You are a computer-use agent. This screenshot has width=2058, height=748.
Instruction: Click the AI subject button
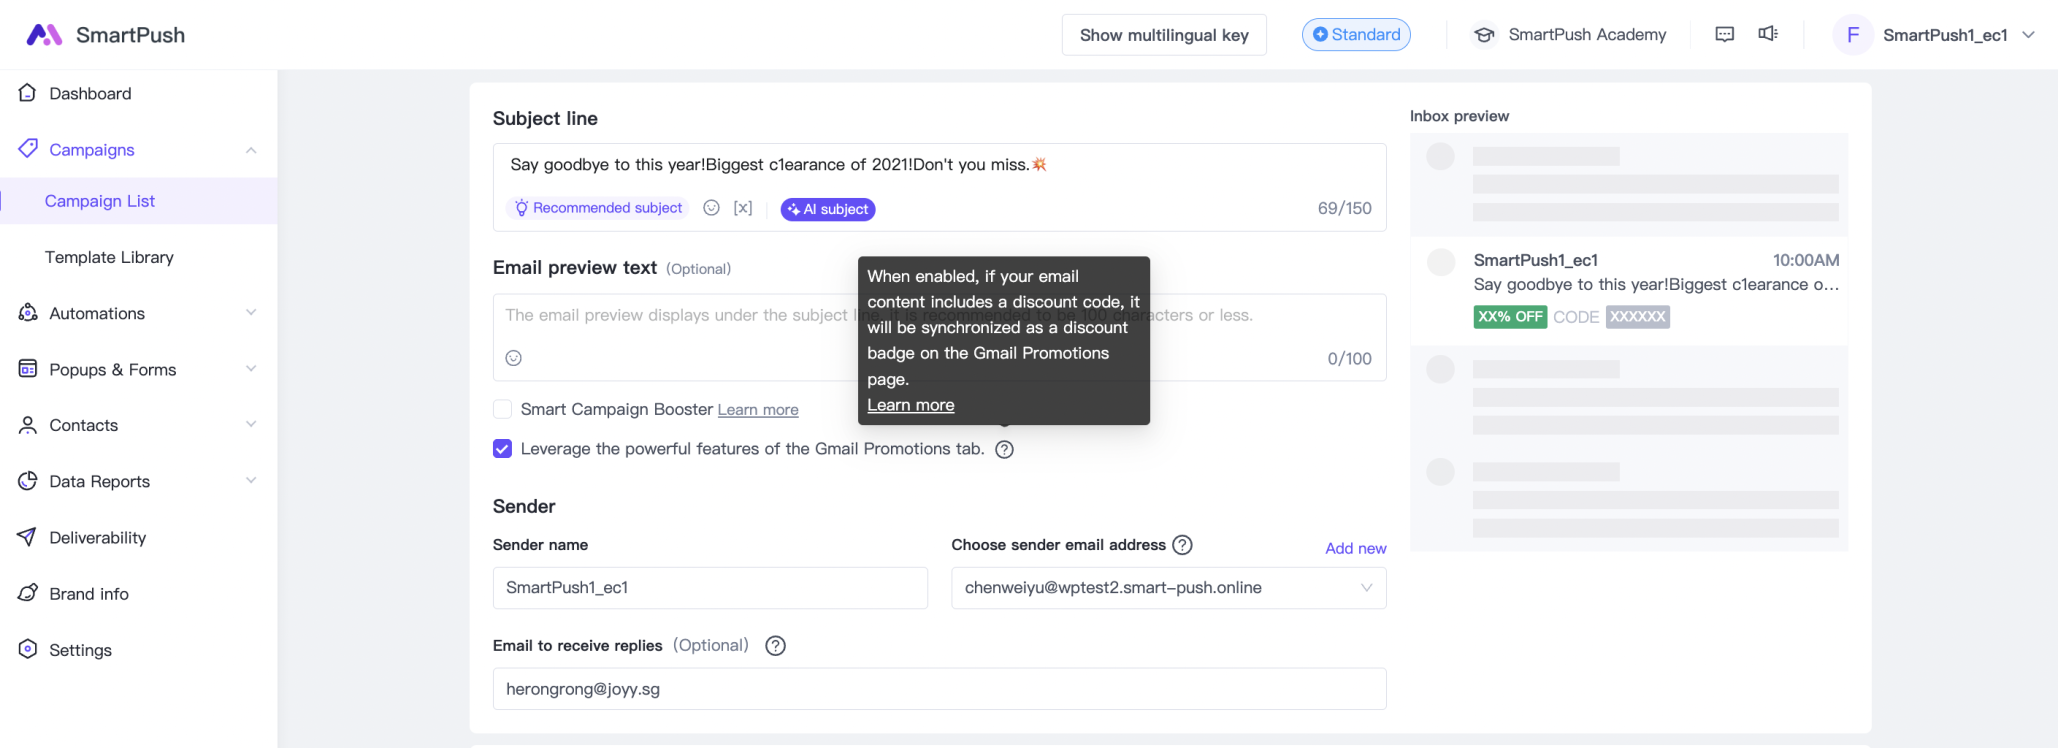(828, 209)
